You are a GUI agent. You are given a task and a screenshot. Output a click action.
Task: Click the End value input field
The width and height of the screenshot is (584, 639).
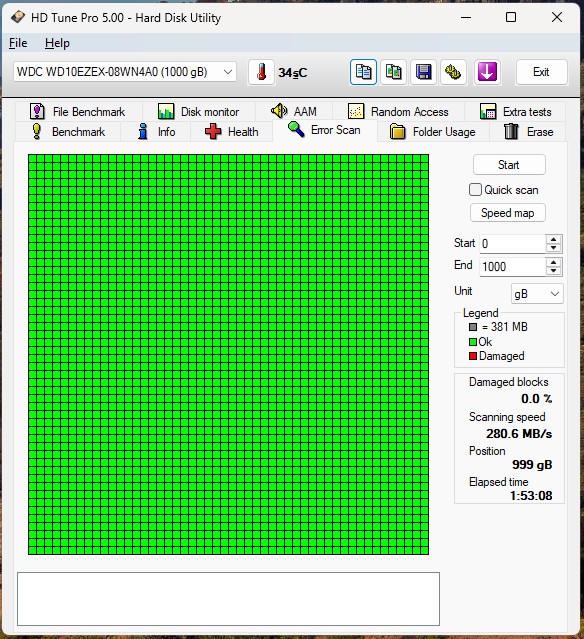pyautogui.click(x=513, y=267)
